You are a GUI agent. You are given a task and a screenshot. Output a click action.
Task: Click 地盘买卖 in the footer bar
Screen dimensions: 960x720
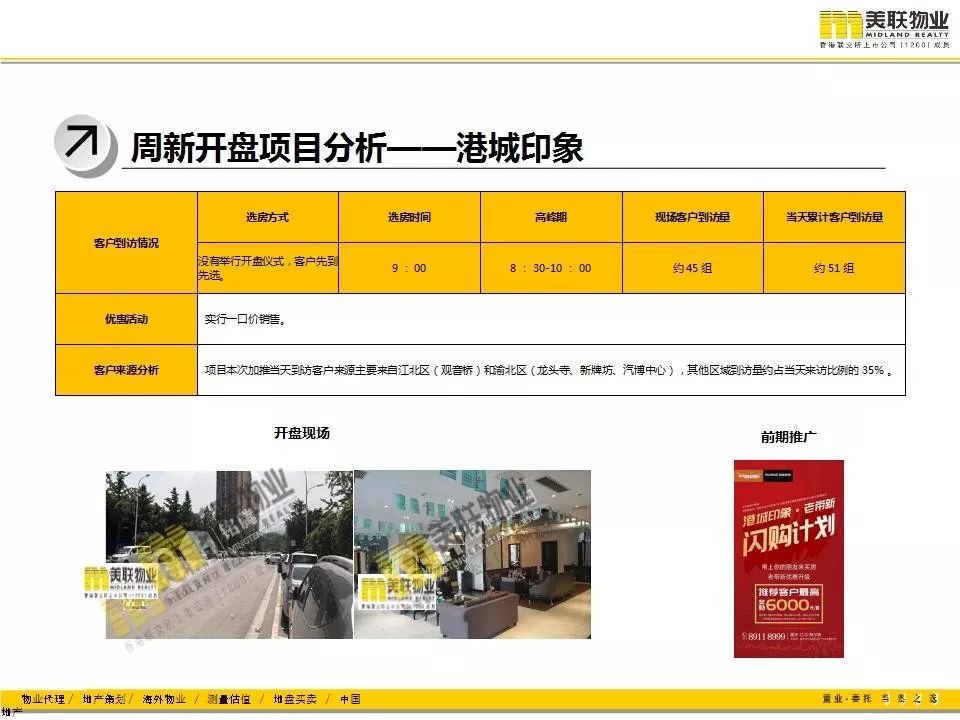coord(295,699)
